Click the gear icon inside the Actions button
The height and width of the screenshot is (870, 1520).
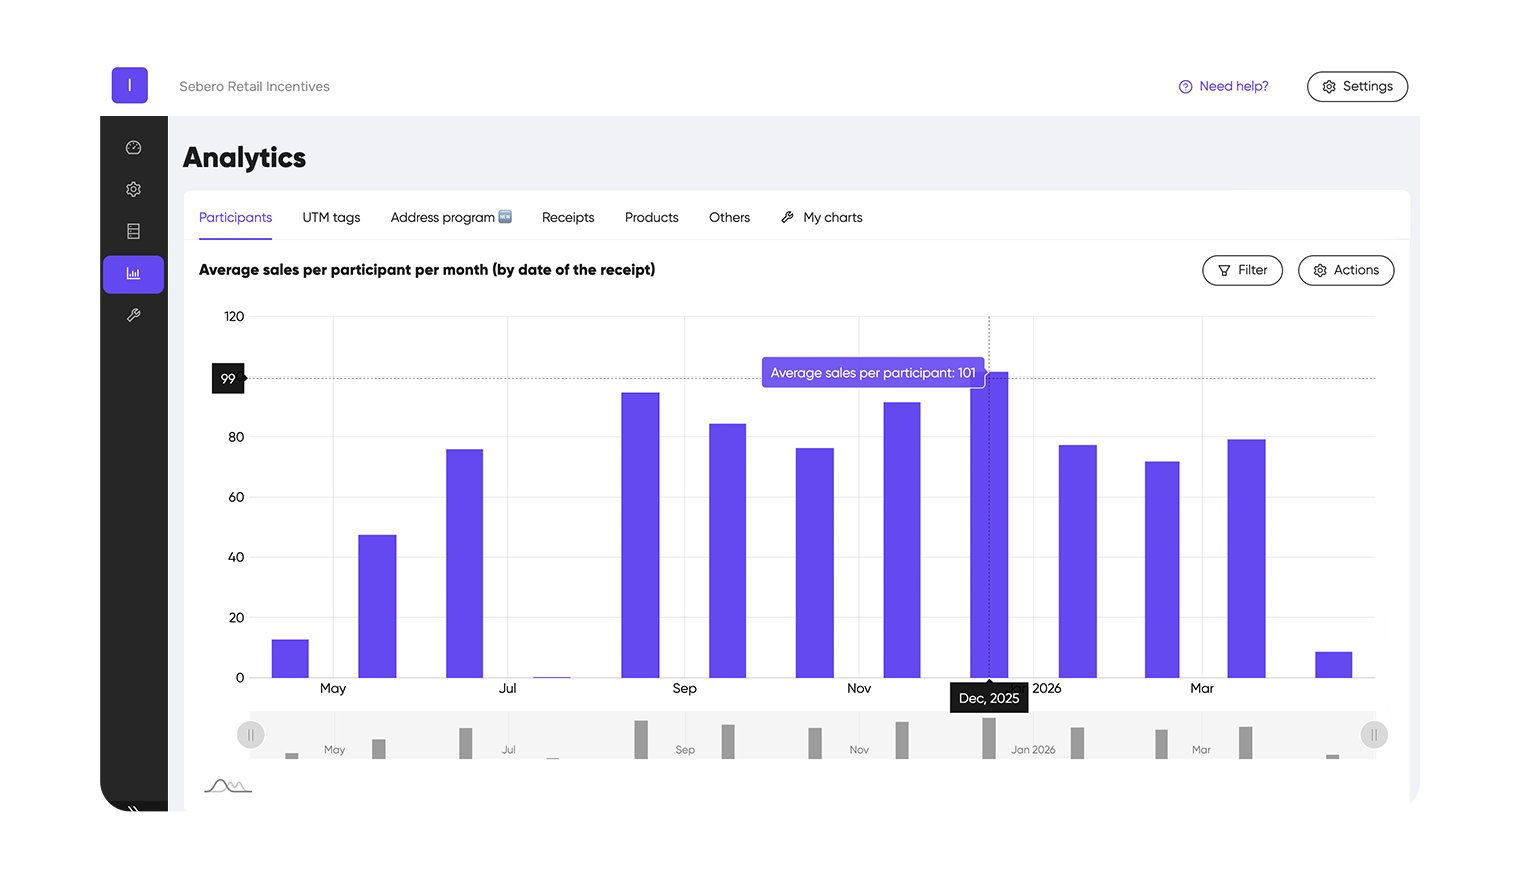pos(1320,270)
